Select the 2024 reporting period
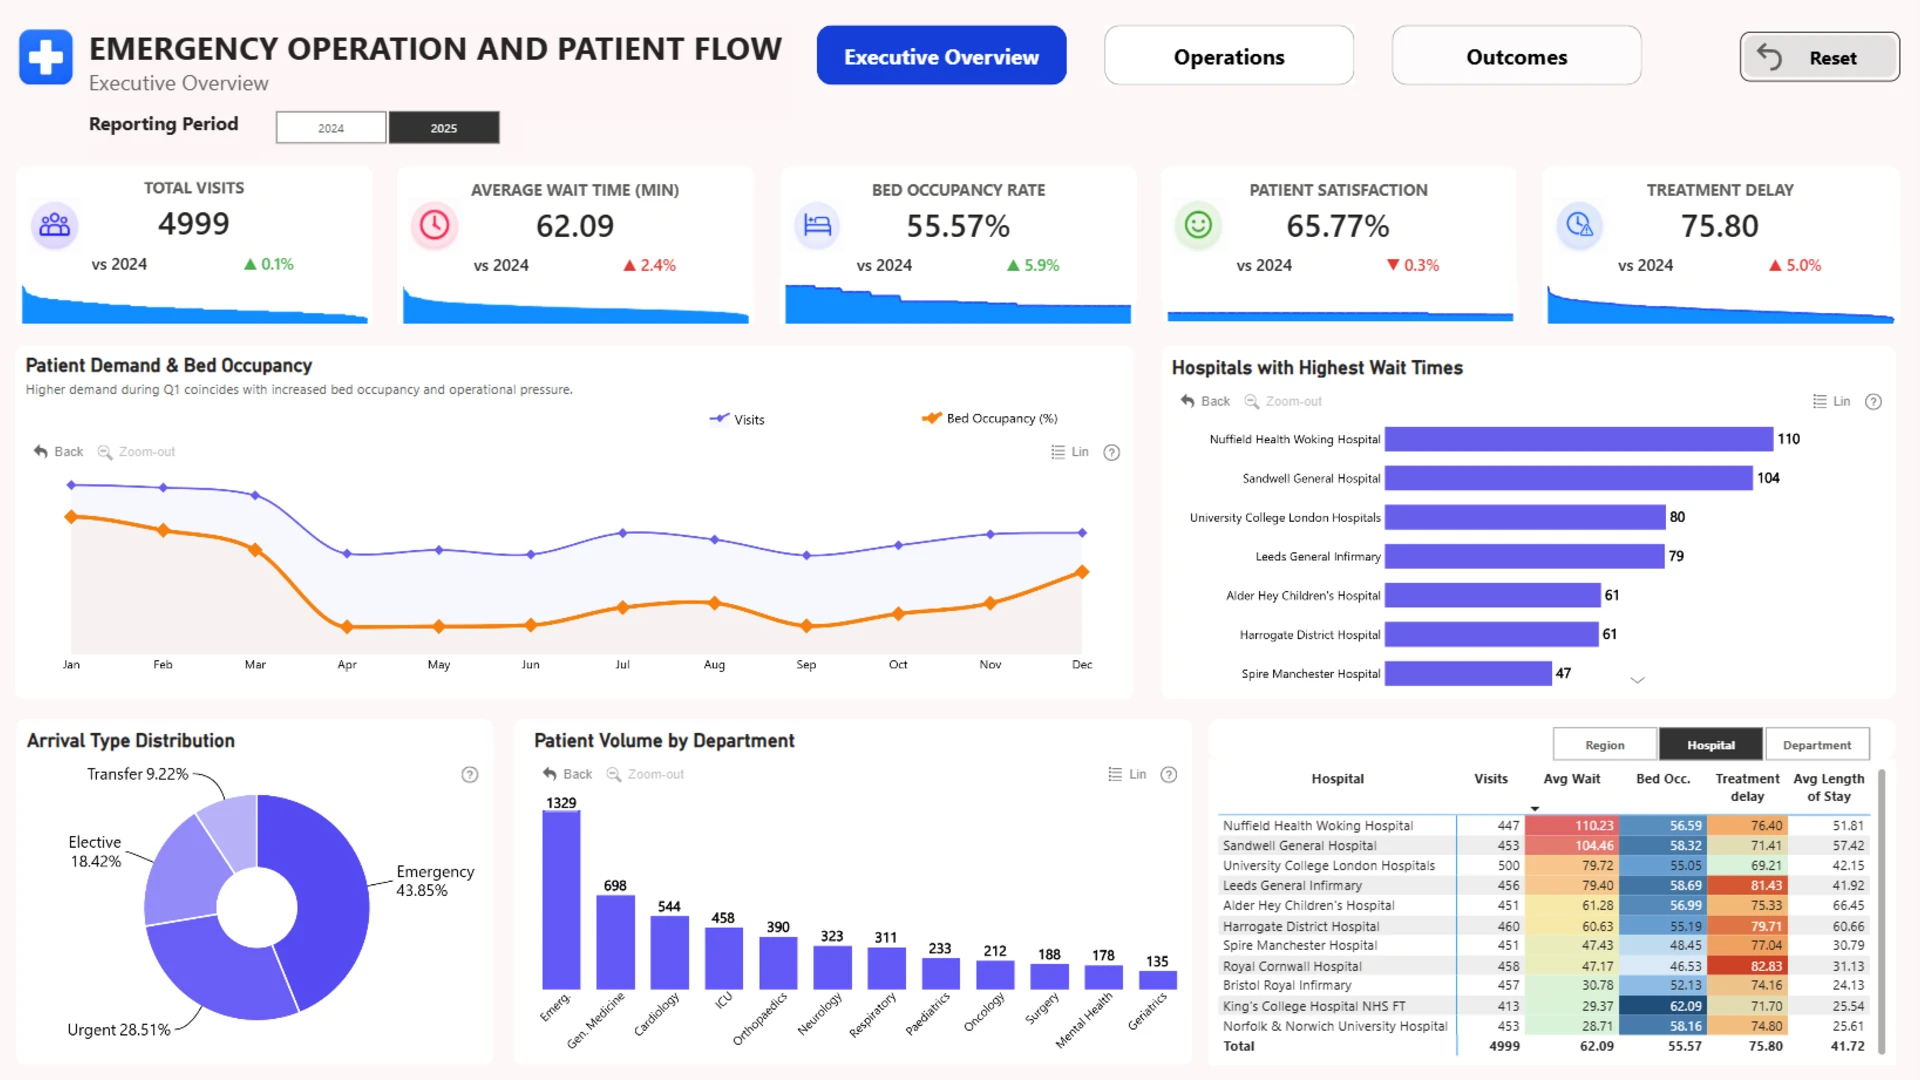 (x=331, y=128)
